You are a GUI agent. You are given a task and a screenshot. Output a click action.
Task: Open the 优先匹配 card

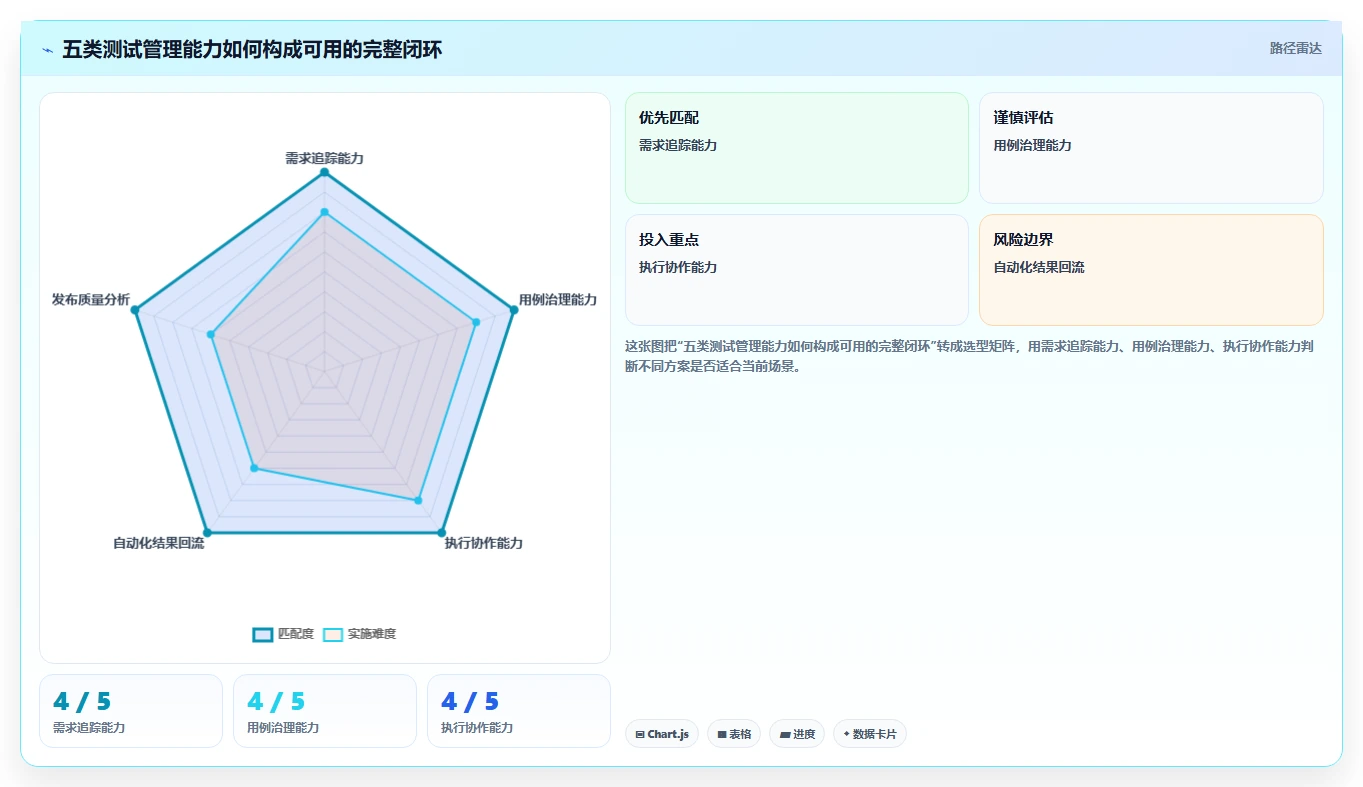pyautogui.click(x=797, y=148)
